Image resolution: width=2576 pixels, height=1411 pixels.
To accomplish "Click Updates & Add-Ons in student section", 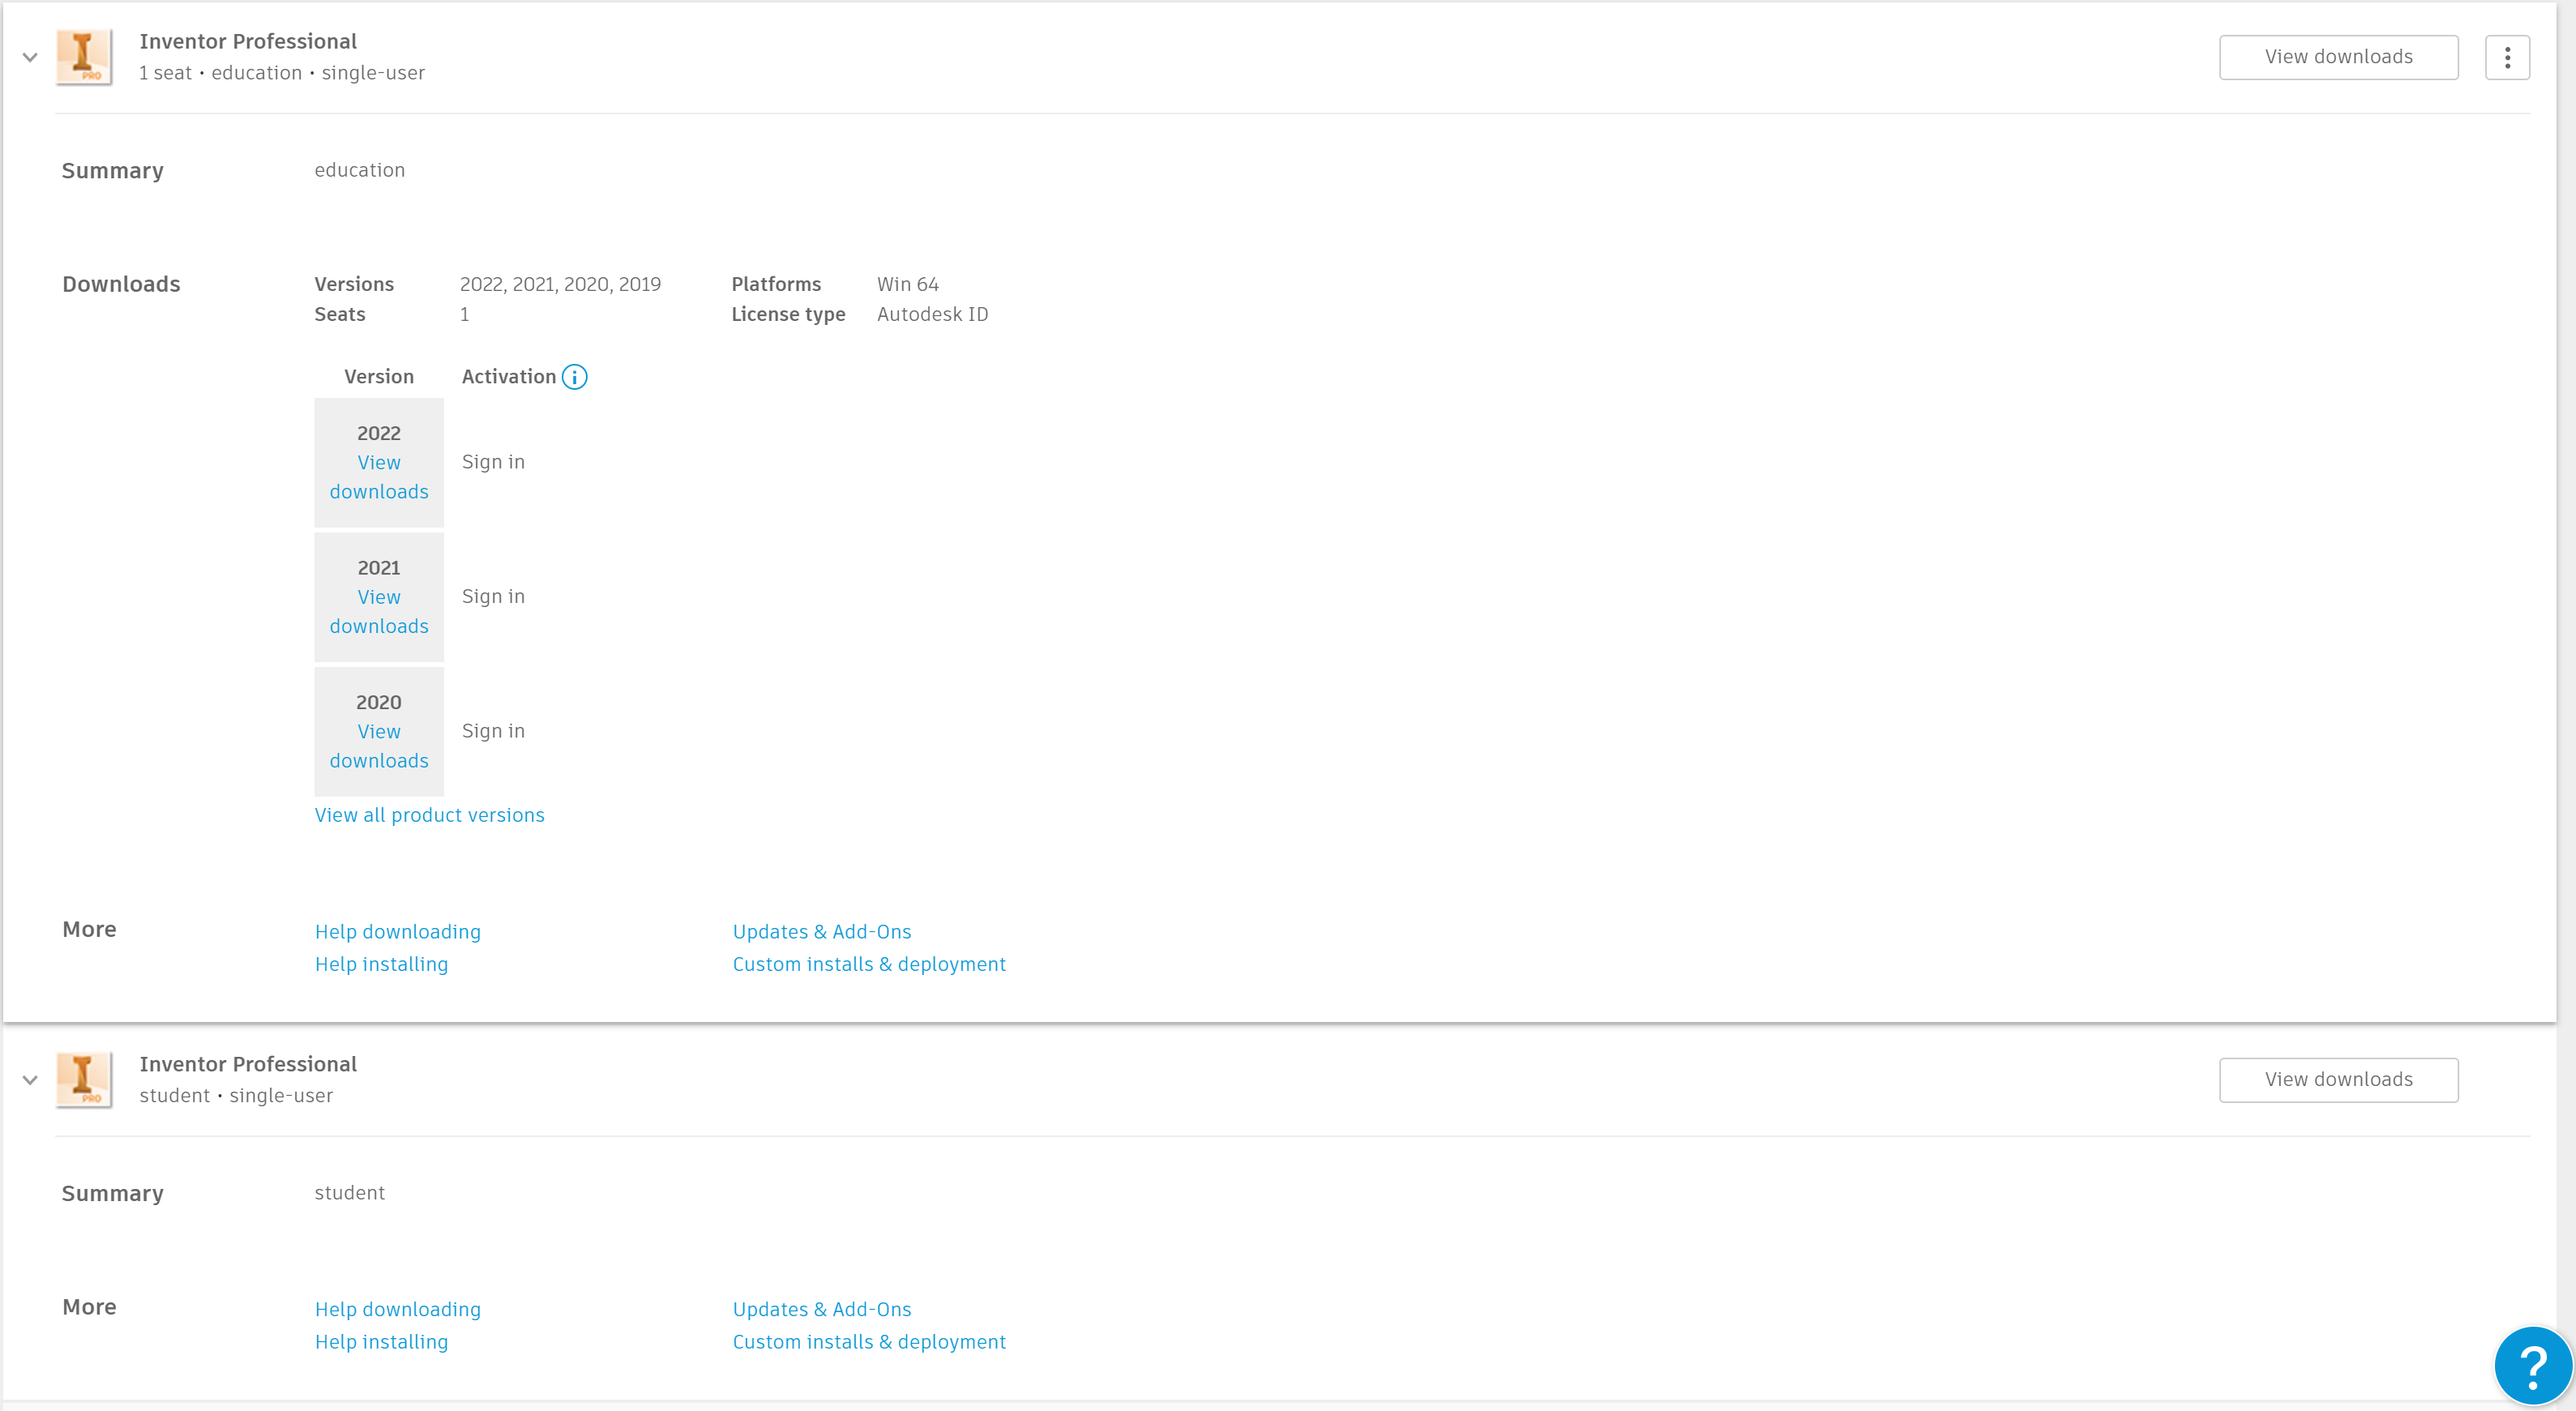I will tap(821, 1310).
